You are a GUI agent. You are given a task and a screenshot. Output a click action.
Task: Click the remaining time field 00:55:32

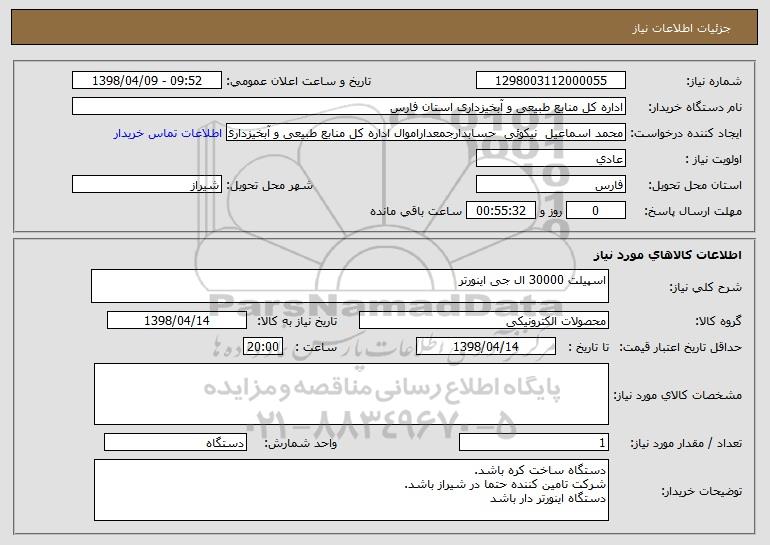(x=500, y=211)
